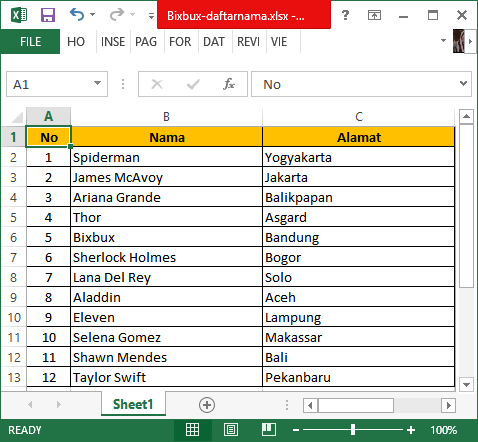Select row 1 header
The image size is (478, 442).
[x=13, y=137]
